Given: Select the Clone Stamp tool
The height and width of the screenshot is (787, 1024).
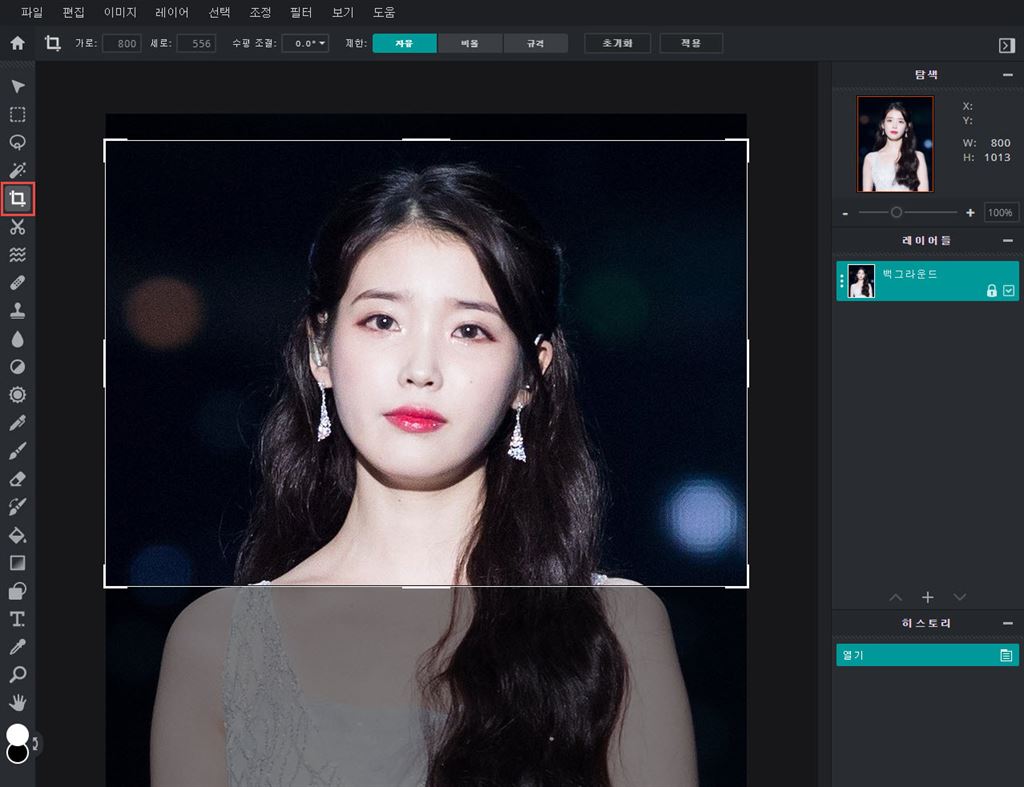Looking at the screenshot, I should (18, 311).
